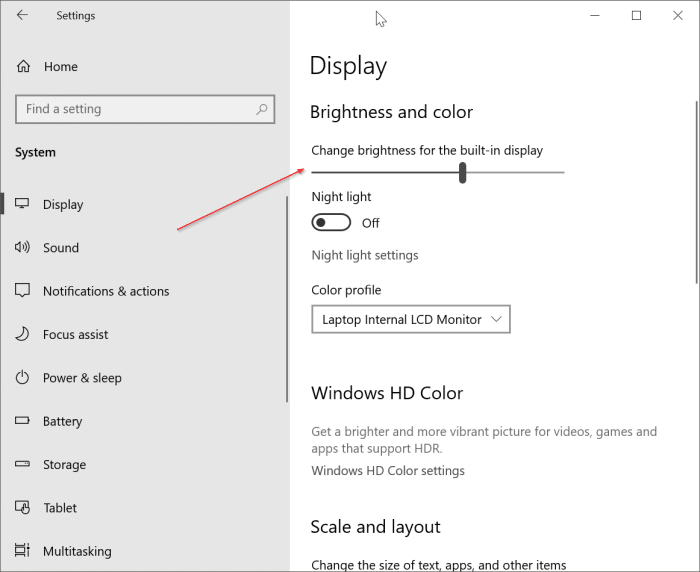Click the Power & sleep power icon

pos(22,377)
